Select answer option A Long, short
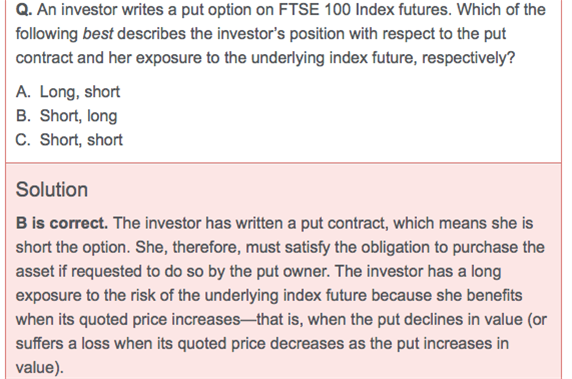The height and width of the screenshot is (379, 572). [68, 92]
